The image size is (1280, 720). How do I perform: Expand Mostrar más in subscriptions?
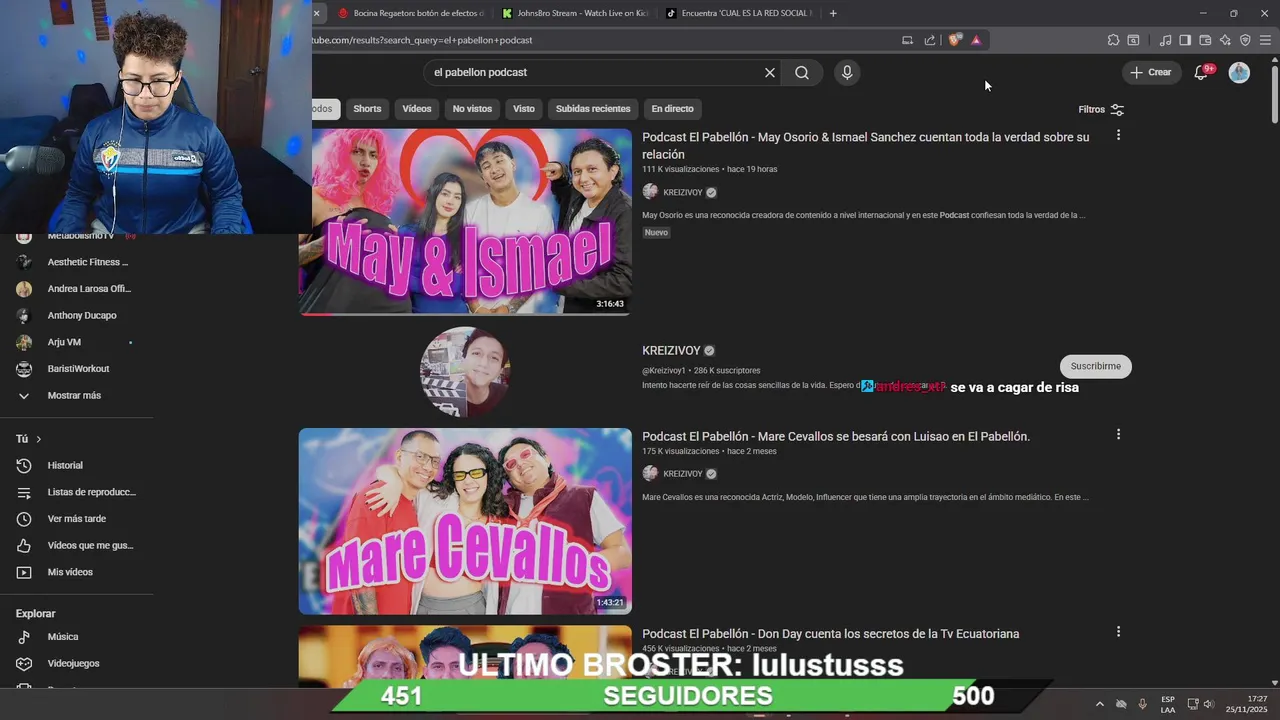click(x=74, y=395)
